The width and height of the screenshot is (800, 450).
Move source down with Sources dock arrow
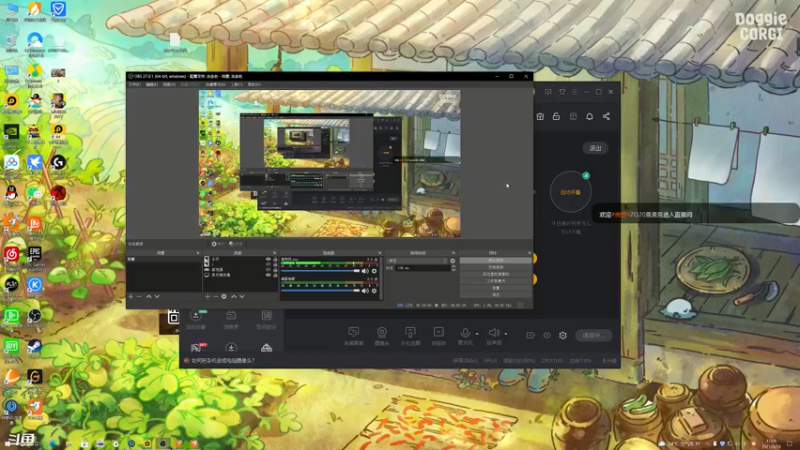242,296
